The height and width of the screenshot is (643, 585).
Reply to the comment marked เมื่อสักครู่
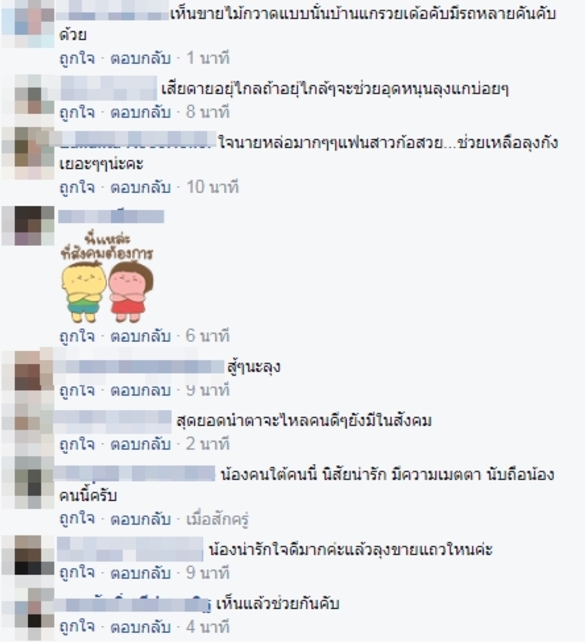pyautogui.click(x=141, y=519)
